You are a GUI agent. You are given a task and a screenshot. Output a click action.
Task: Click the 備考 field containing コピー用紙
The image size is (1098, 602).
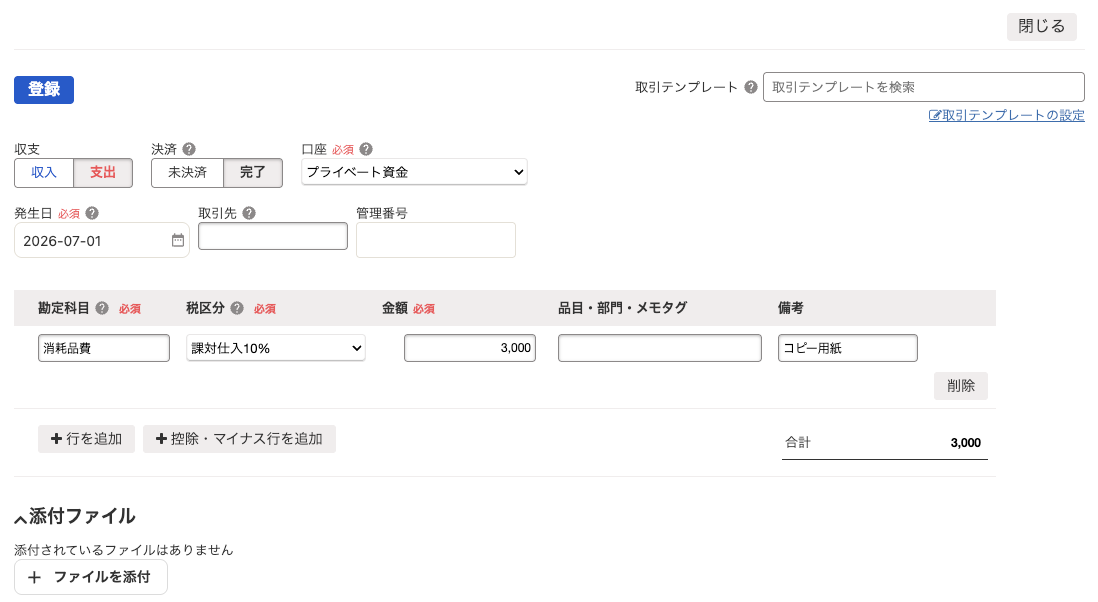847,348
